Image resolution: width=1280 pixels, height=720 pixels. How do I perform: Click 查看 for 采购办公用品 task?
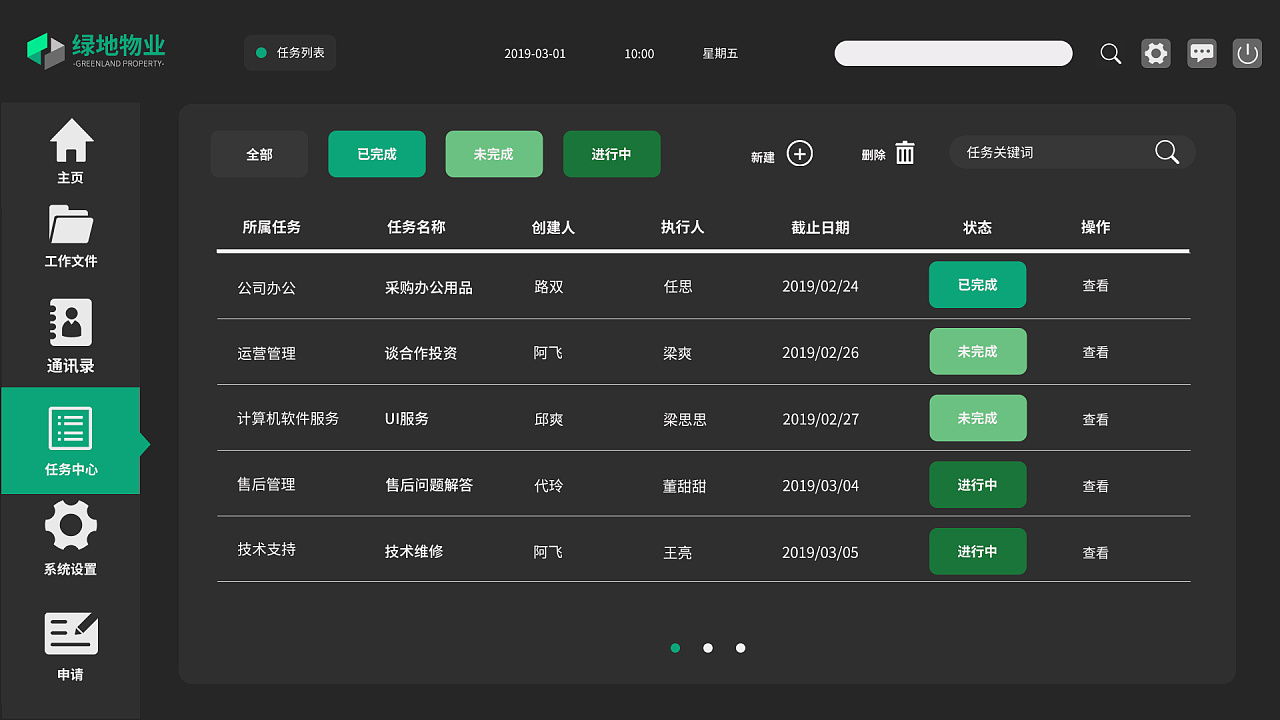(1096, 286)
